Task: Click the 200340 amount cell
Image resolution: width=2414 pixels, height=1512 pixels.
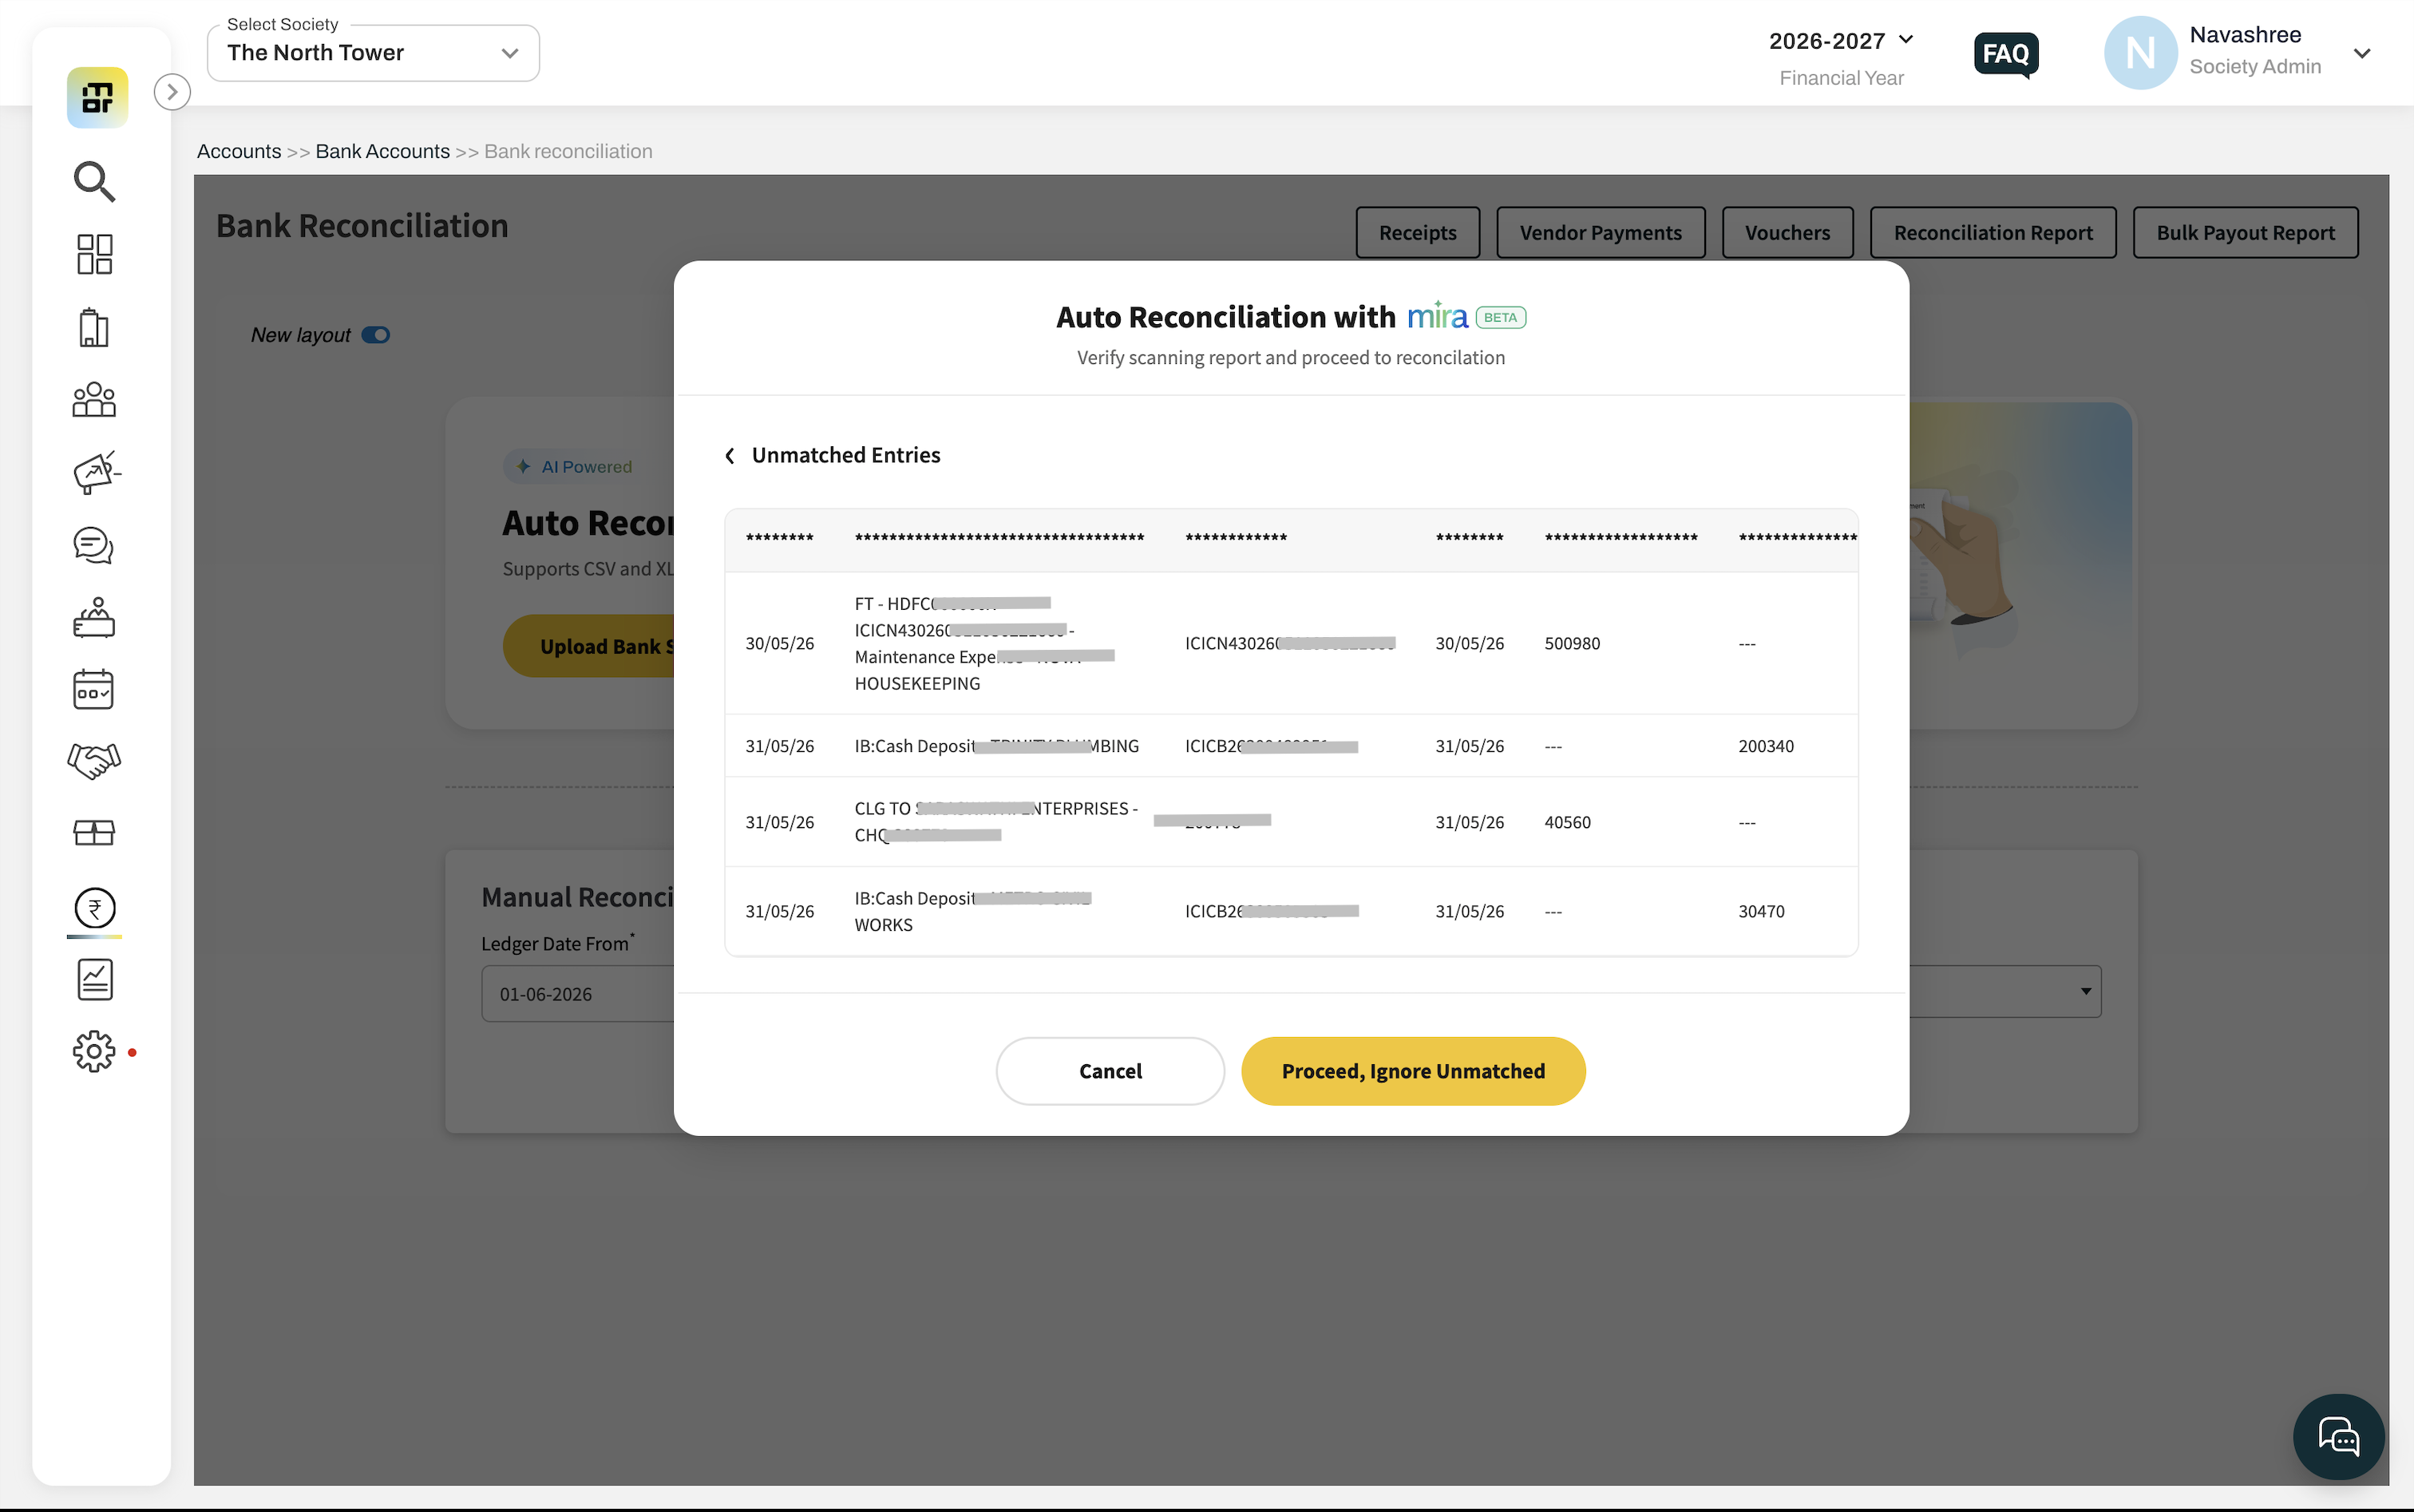Action: (1765, 746)
